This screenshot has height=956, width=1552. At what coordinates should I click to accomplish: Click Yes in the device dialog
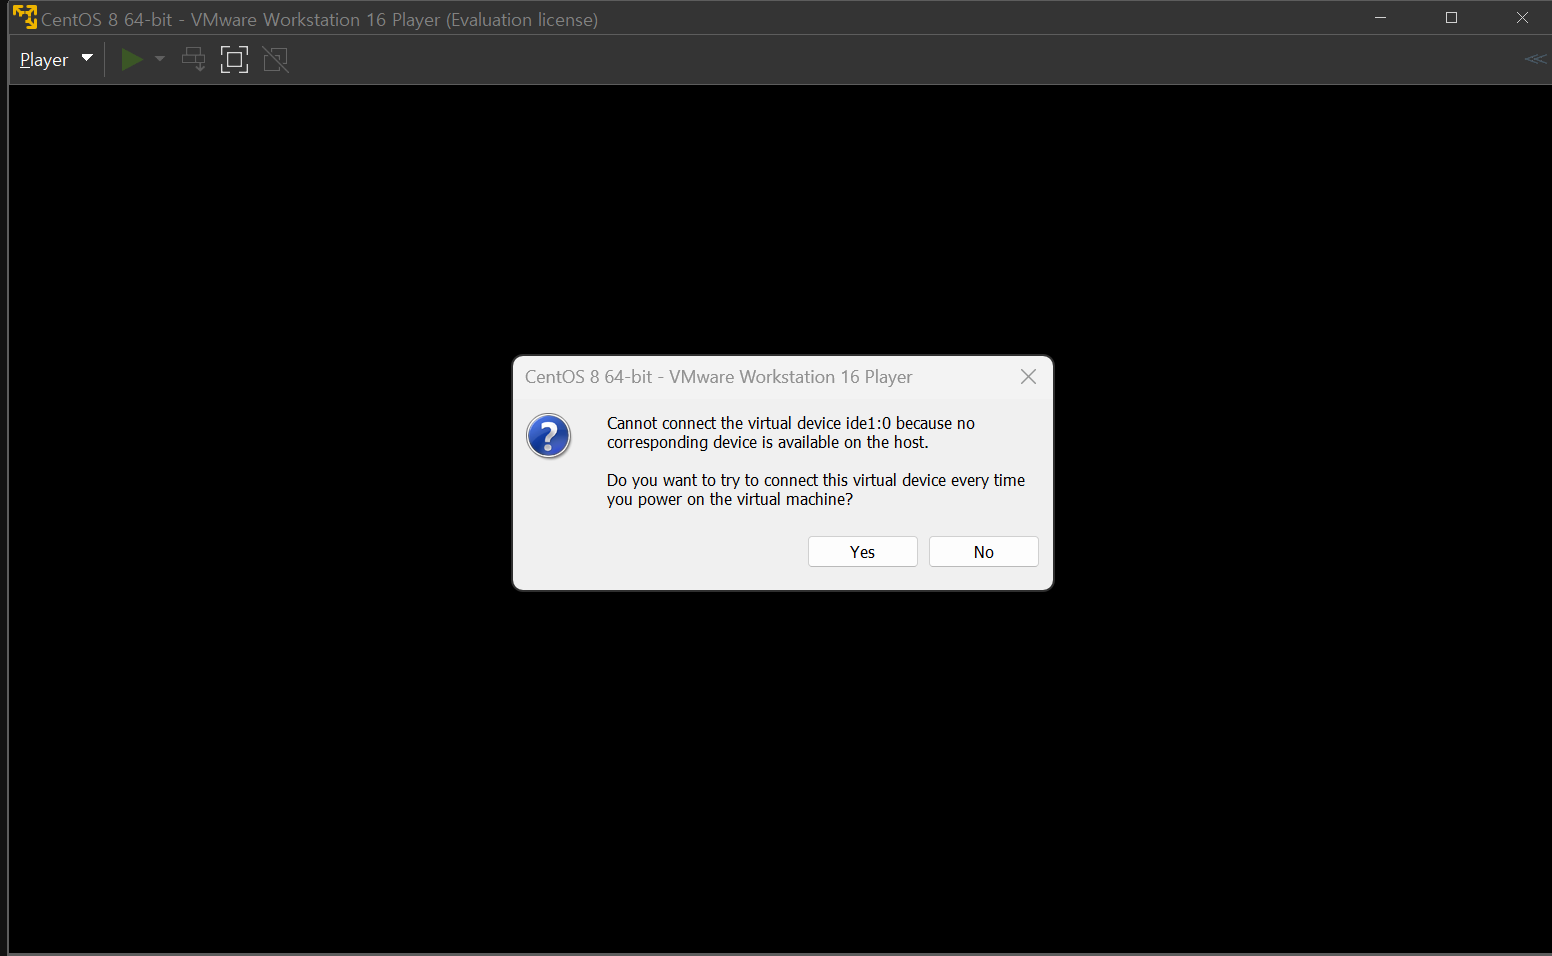coord(862,552)
